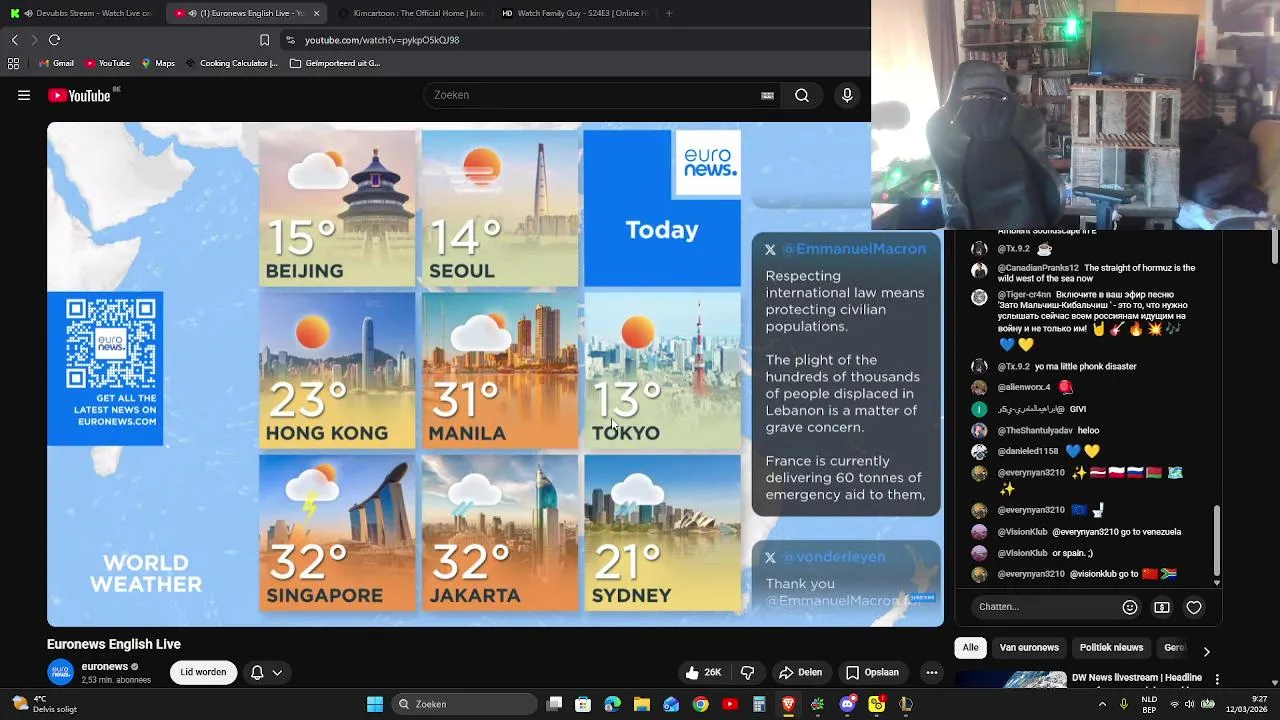Select the Politiek nieuws filter chip
Image resolution: width=1280 pixels, height=720 pixels.
pos(1111,648)
